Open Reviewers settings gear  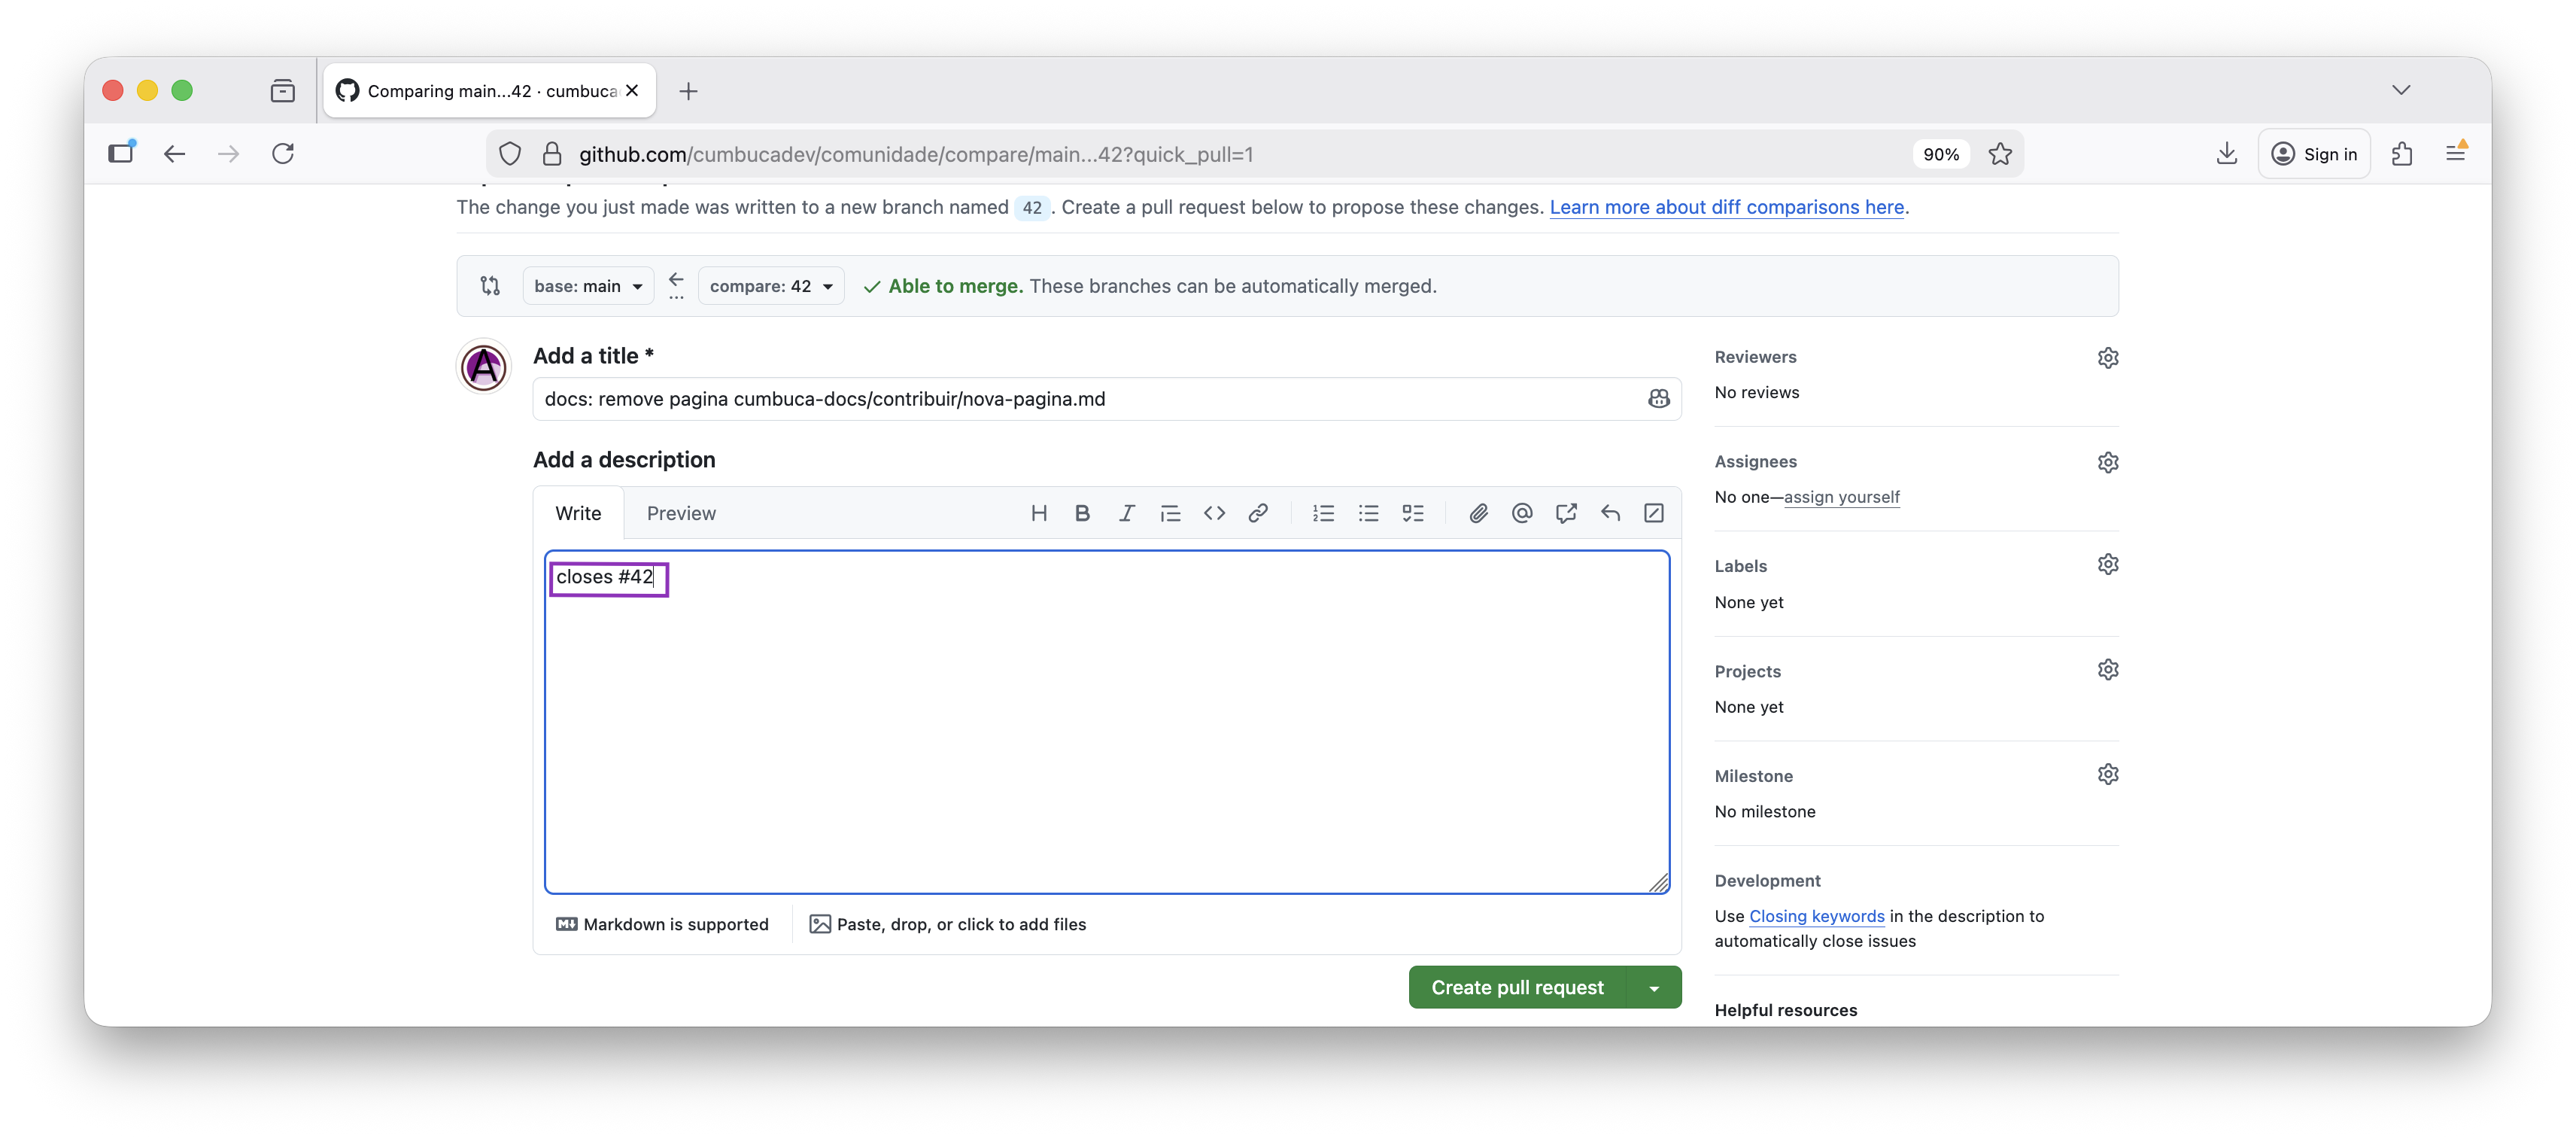[2108, 358]
